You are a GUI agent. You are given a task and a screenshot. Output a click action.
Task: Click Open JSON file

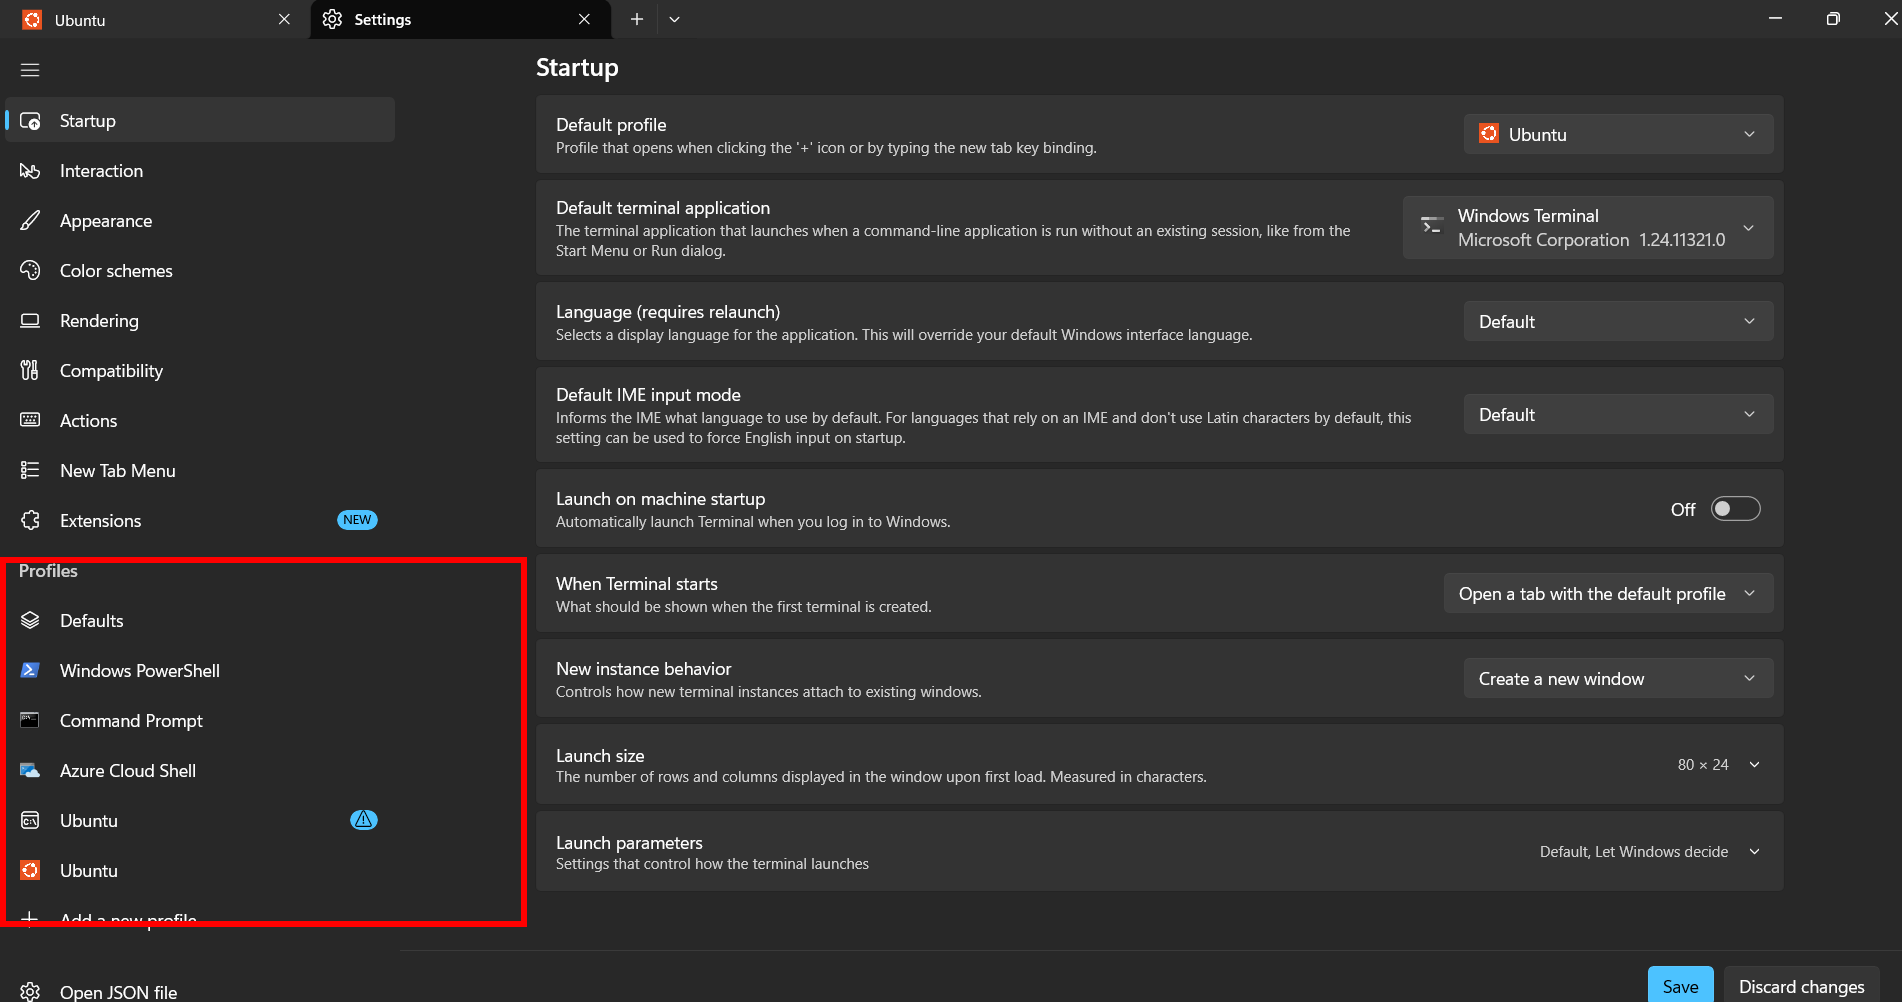coord(200,992)
